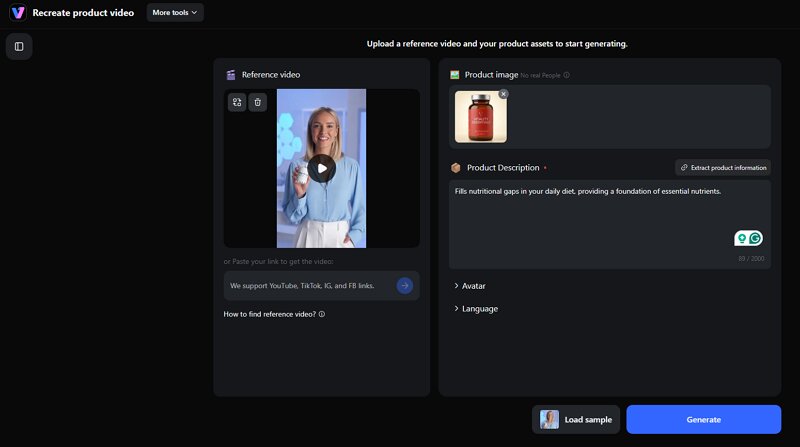Viewport: 800px width, 447px height.
Task: Click the Product image picture icon
Action: pos(455,75)
